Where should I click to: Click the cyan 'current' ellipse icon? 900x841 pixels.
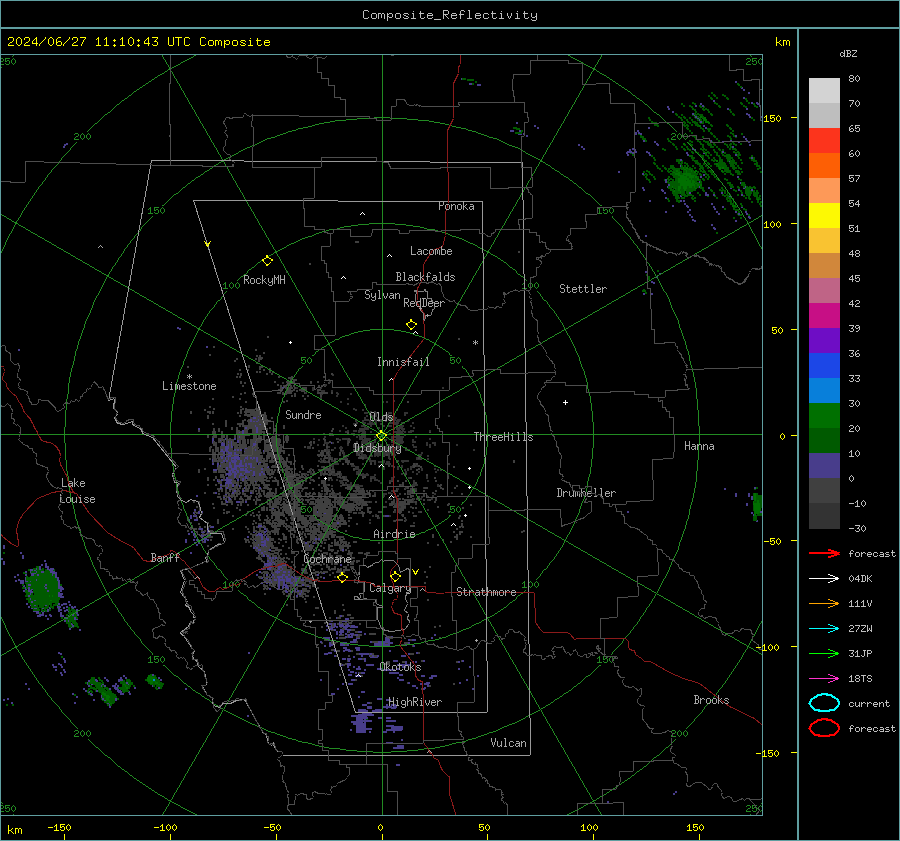[824, 703]
